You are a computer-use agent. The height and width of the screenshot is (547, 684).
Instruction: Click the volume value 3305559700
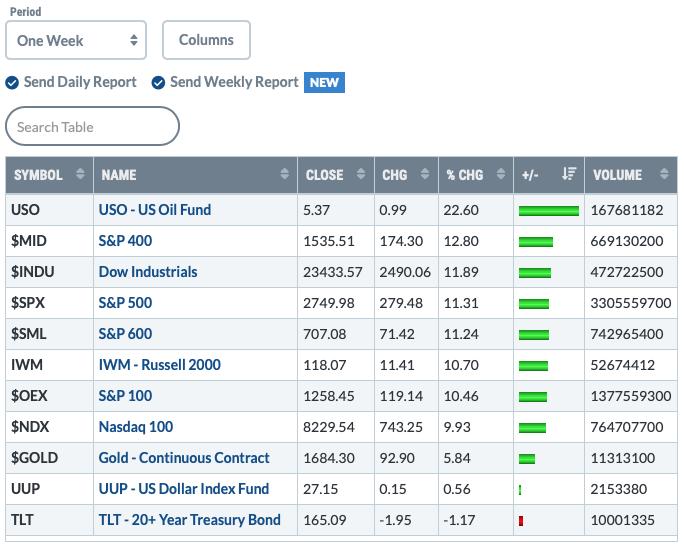coord(631,303)
